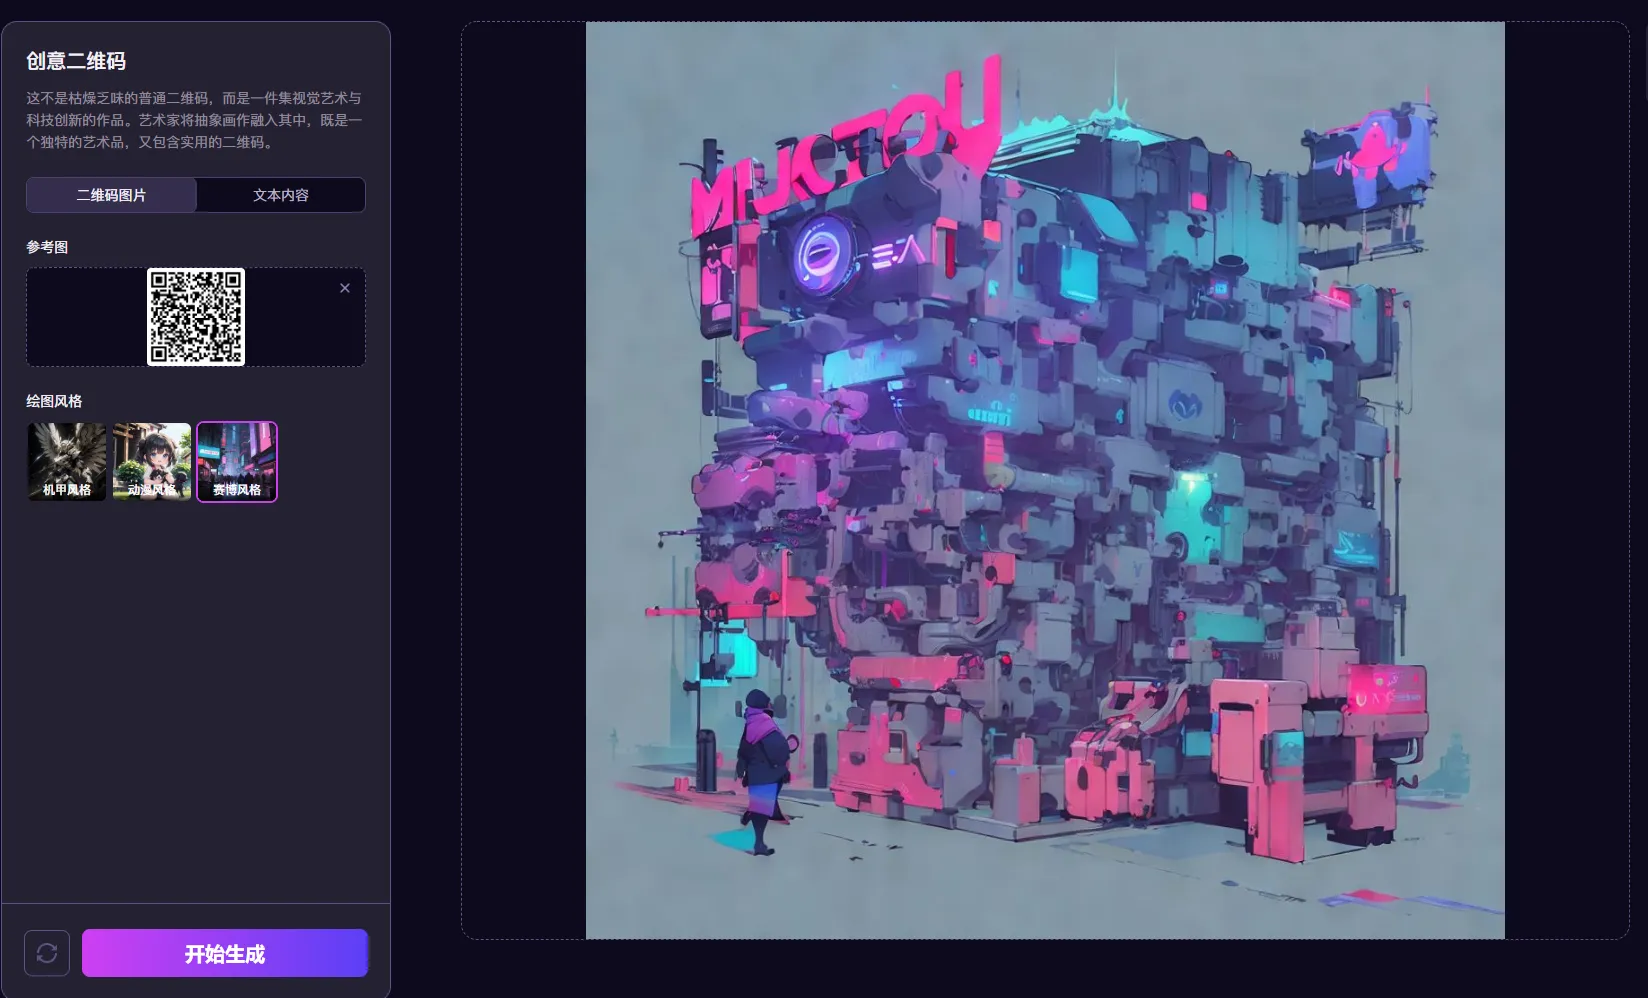The width and height of the screenshot is (1648, 998).
Task: Click the walking figure in generated artwork
Action: pos(762,770)
